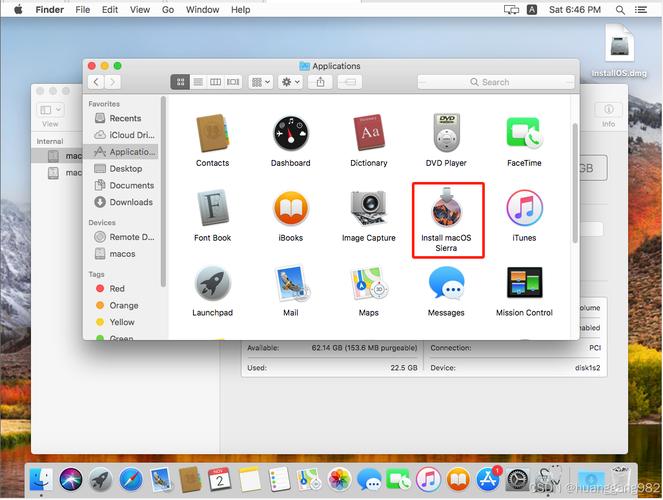The image size is (663, 500).
Task: Open the Maps app in Applications
Action: [369, 283]
